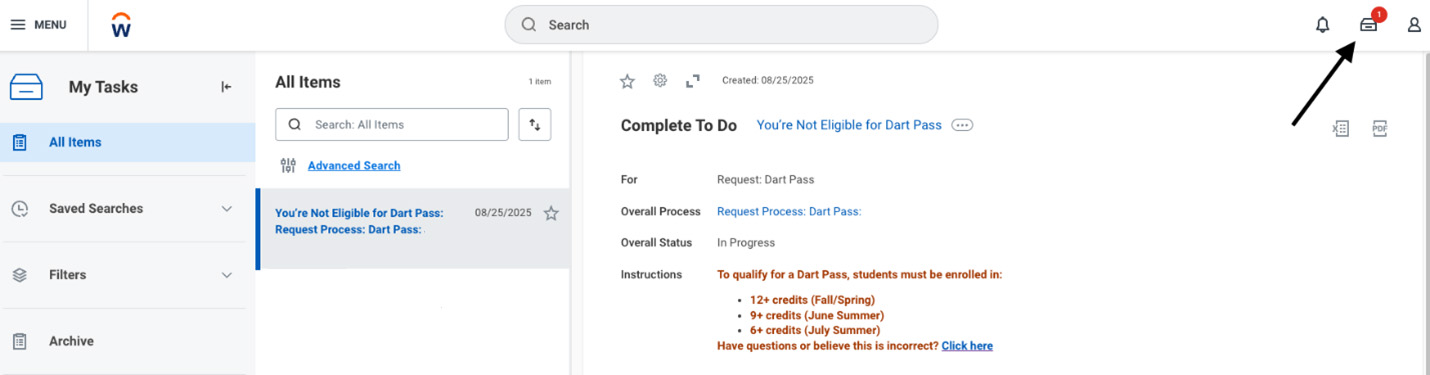Click the Advanced Search sliders icon

(288, 166)
